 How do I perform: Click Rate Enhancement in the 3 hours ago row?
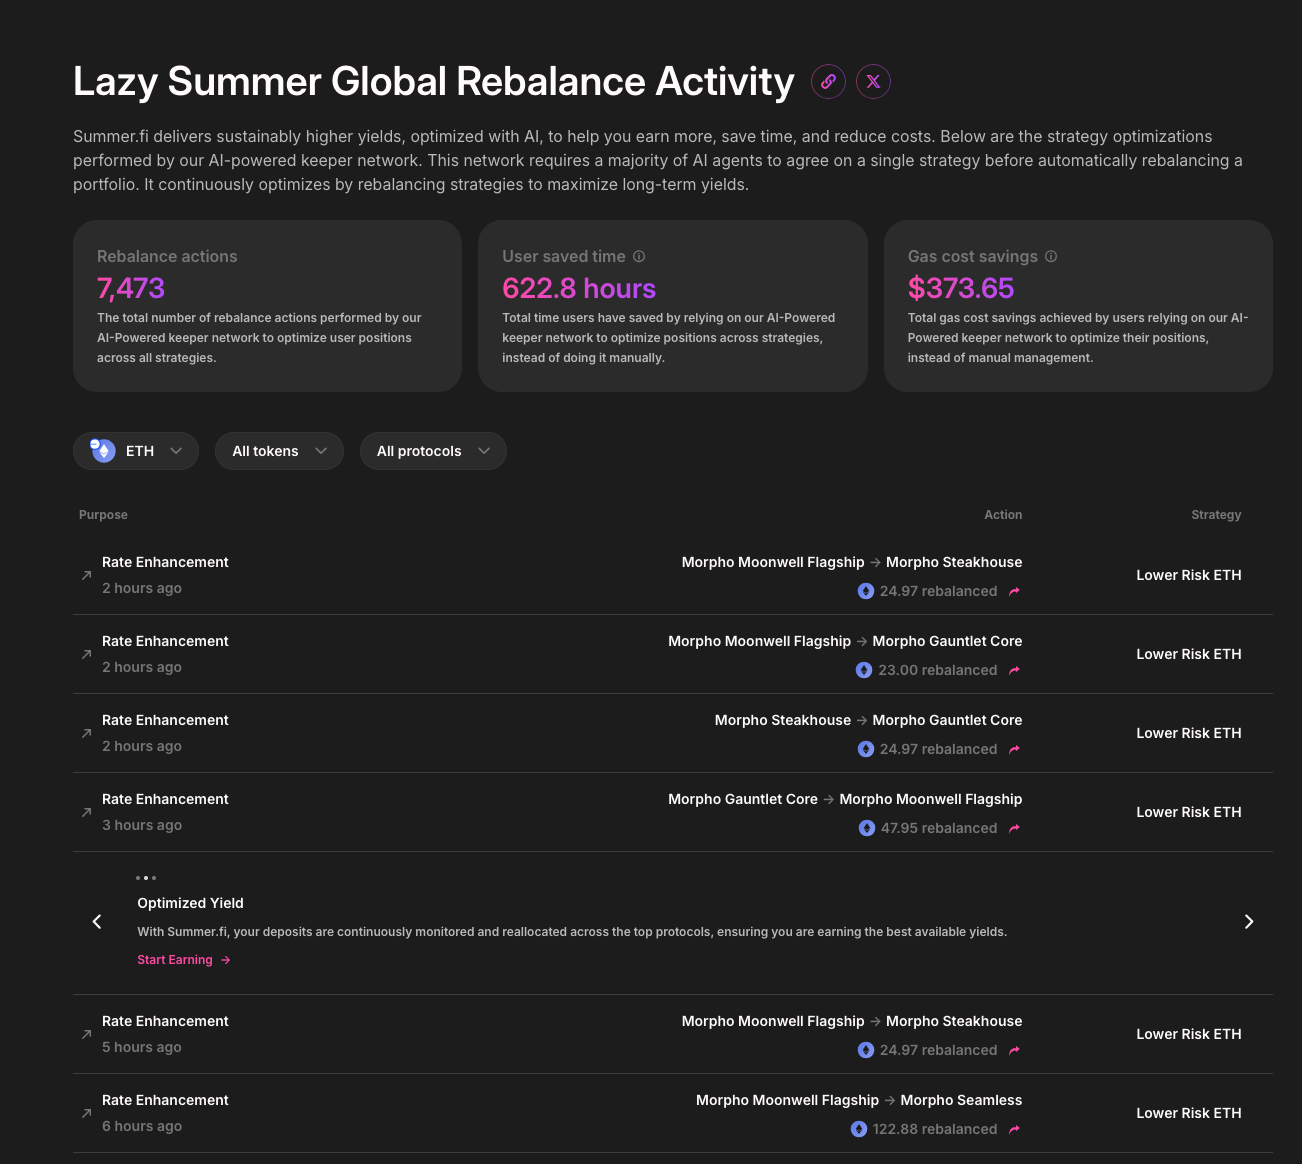(x=165, y=799)
